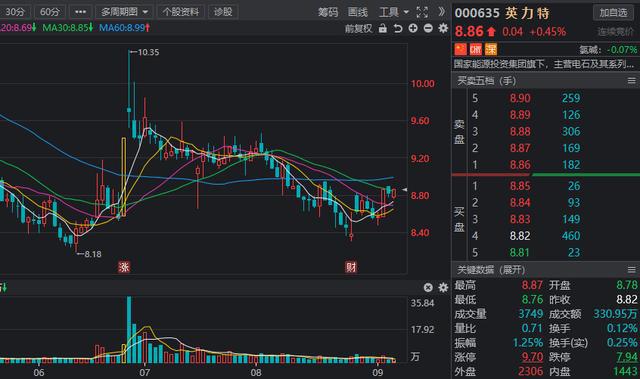The height and width of the screenshot is (379, 640).
Task: Click sell level 3 price 8.88
Action: 520,131
